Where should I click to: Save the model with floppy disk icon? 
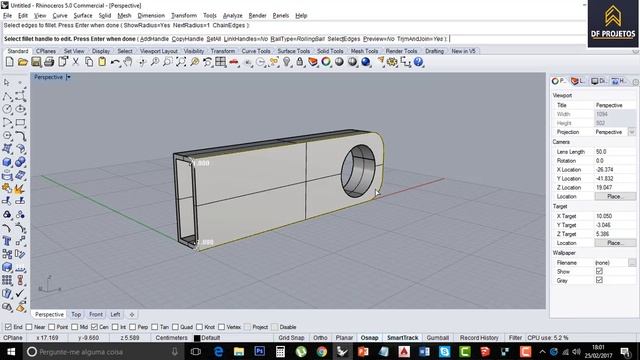click(x=36, y=62)
